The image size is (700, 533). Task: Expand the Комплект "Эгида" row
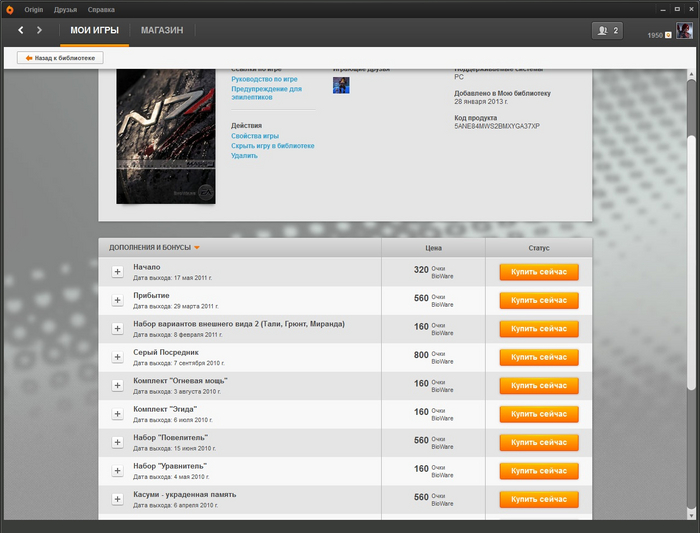117,414
